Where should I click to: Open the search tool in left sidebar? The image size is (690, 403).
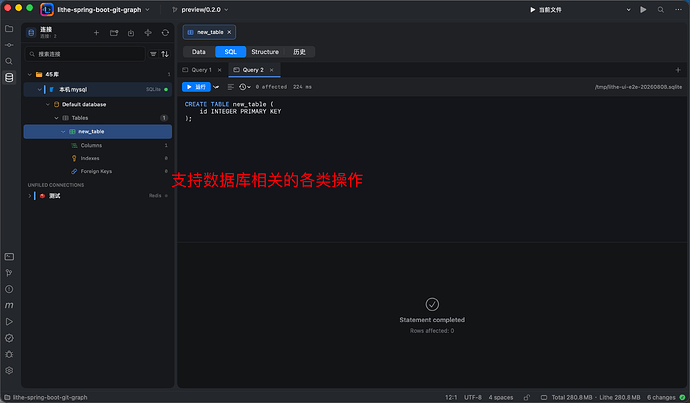pos(9,61)
